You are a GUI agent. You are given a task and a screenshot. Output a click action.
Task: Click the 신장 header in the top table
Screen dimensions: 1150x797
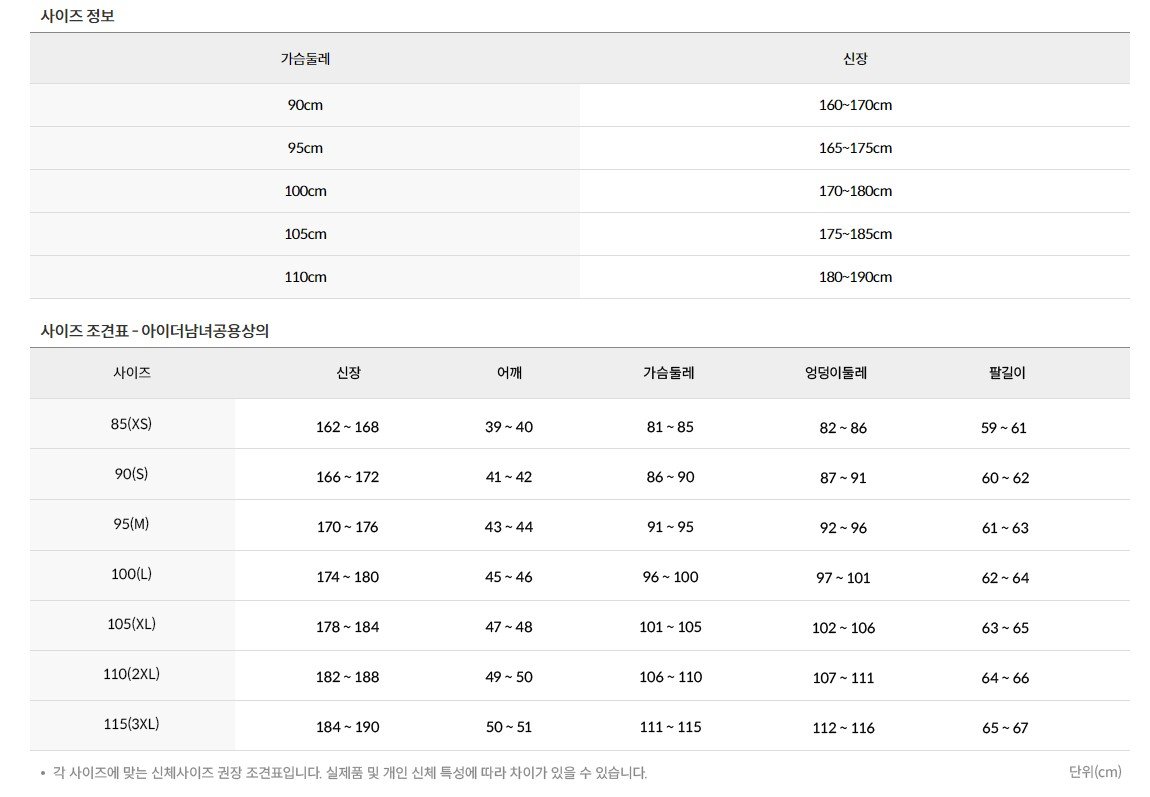click(855, 59)
